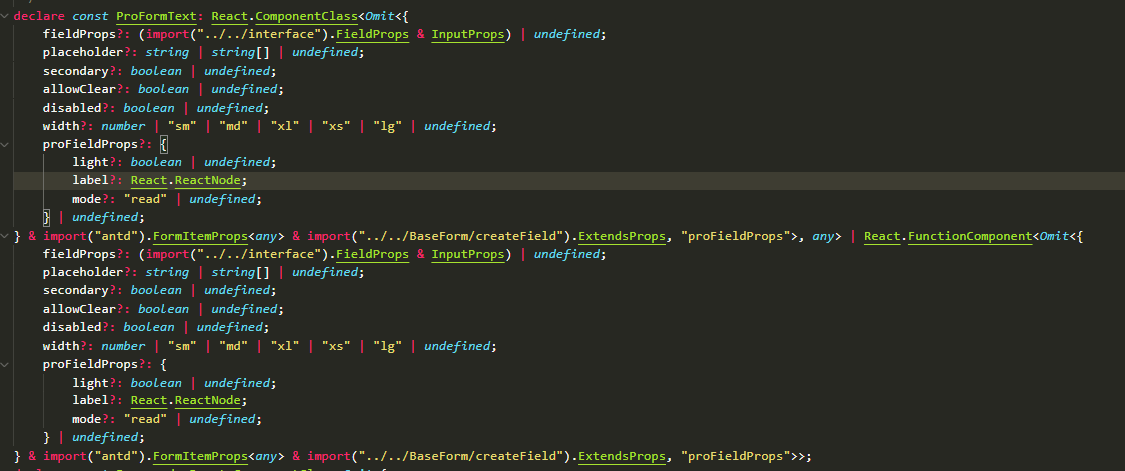
Task: Click the 'const' keyword before ProFormText
Action: pos(90,16)
